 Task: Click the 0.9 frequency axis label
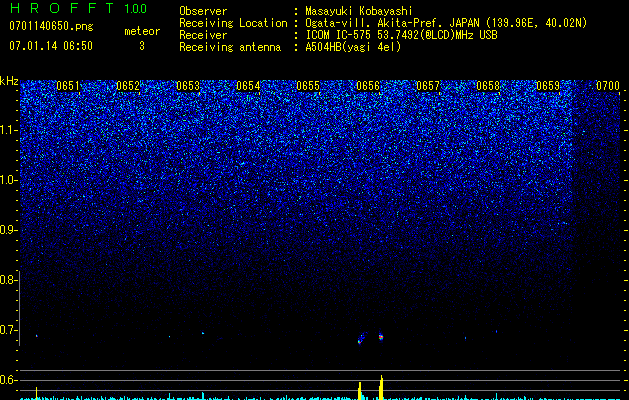[8, 230]
